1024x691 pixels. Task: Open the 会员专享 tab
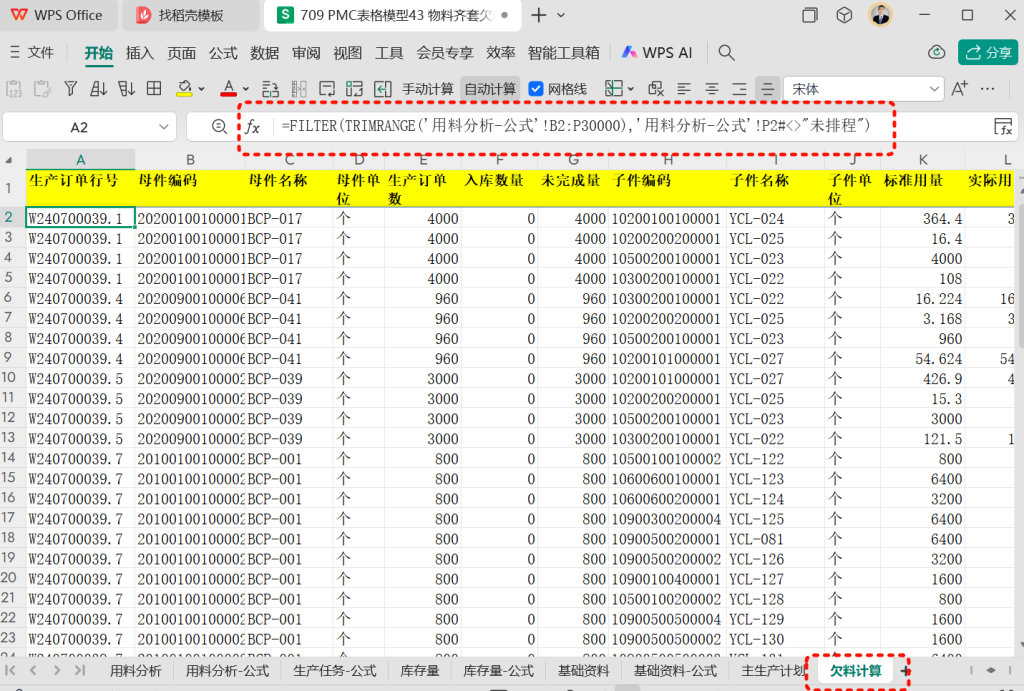(x=444, y=53)
